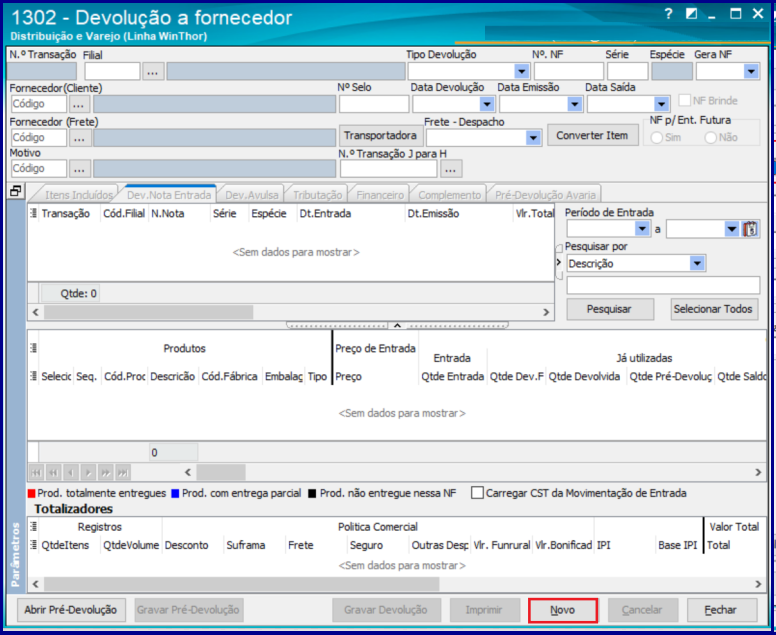The height and width of the screenshot is (635, 776).
Task: Click Converter Item button
Action: click(x=592, y=136)
